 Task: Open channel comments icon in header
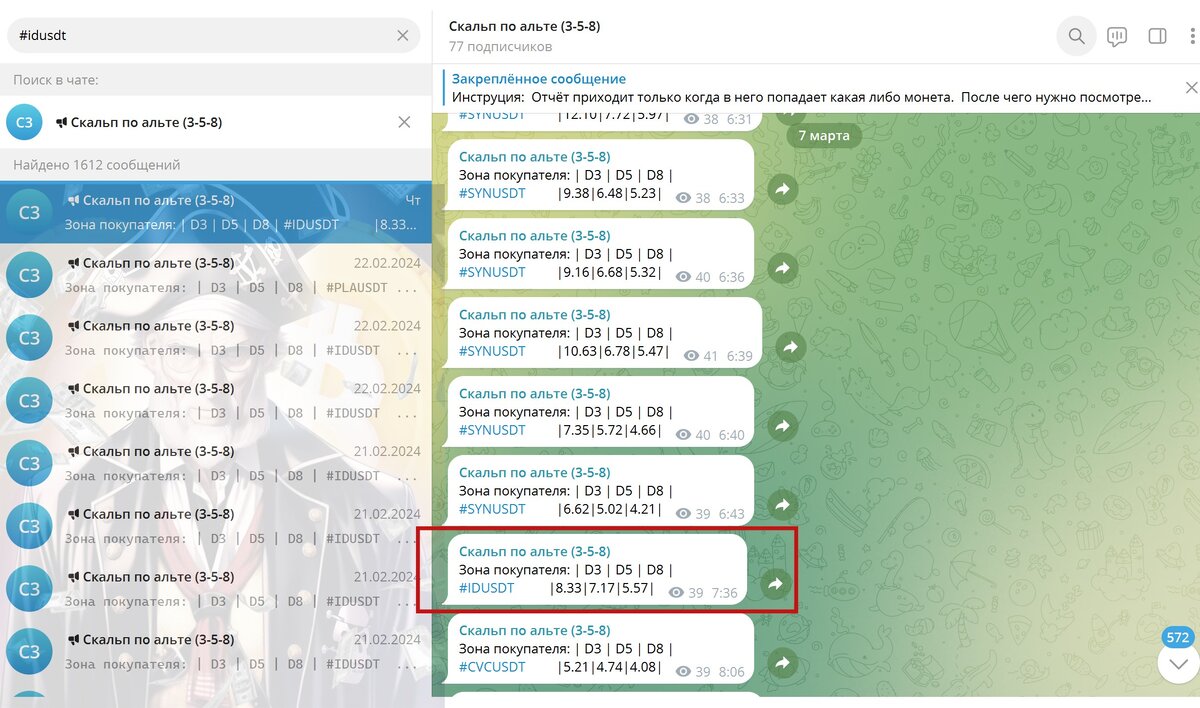pos(1117,37)
